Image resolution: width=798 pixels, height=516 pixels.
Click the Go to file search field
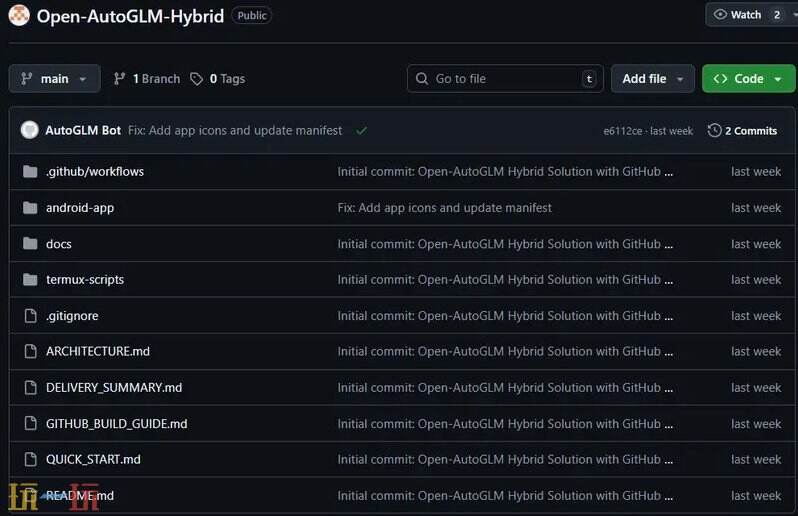point(505,79)
